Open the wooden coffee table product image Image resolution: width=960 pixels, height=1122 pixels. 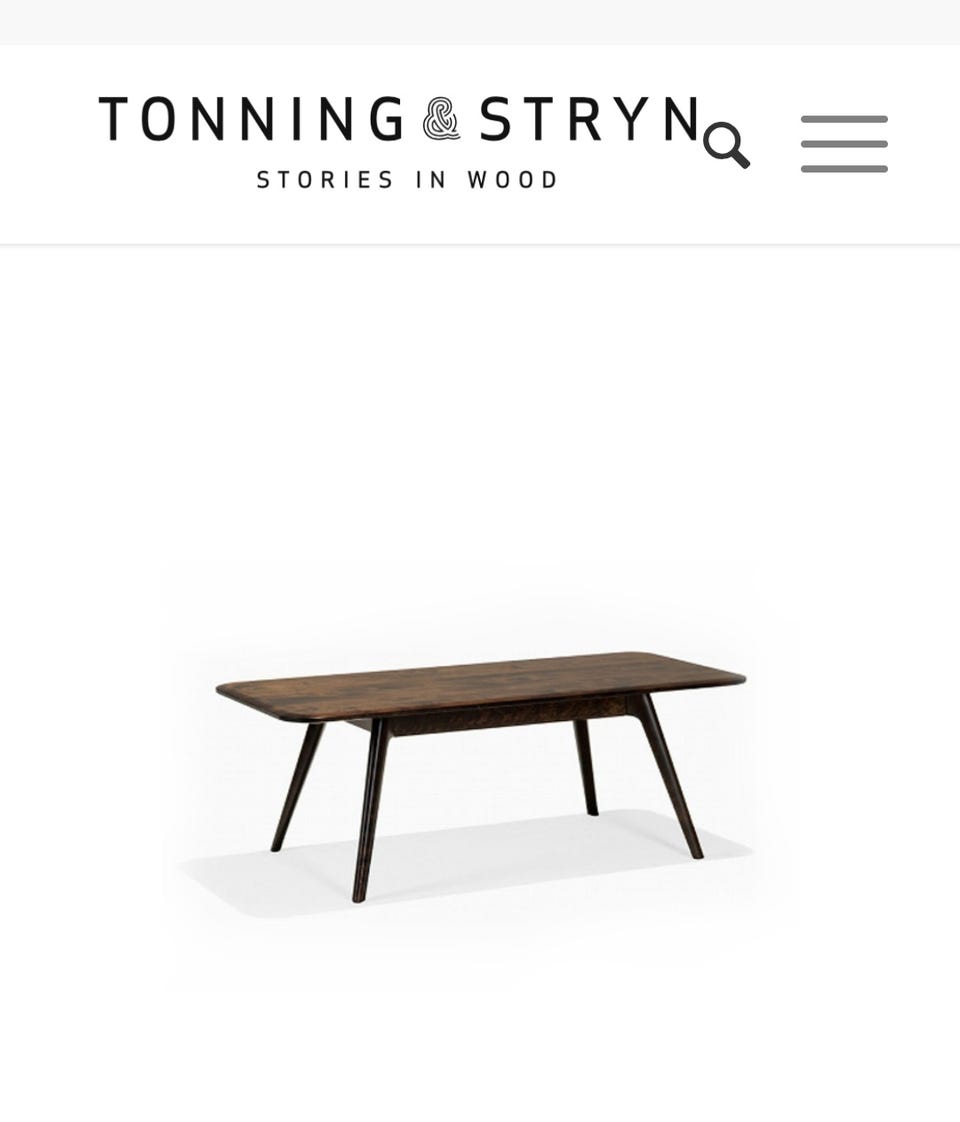[480, 776]
